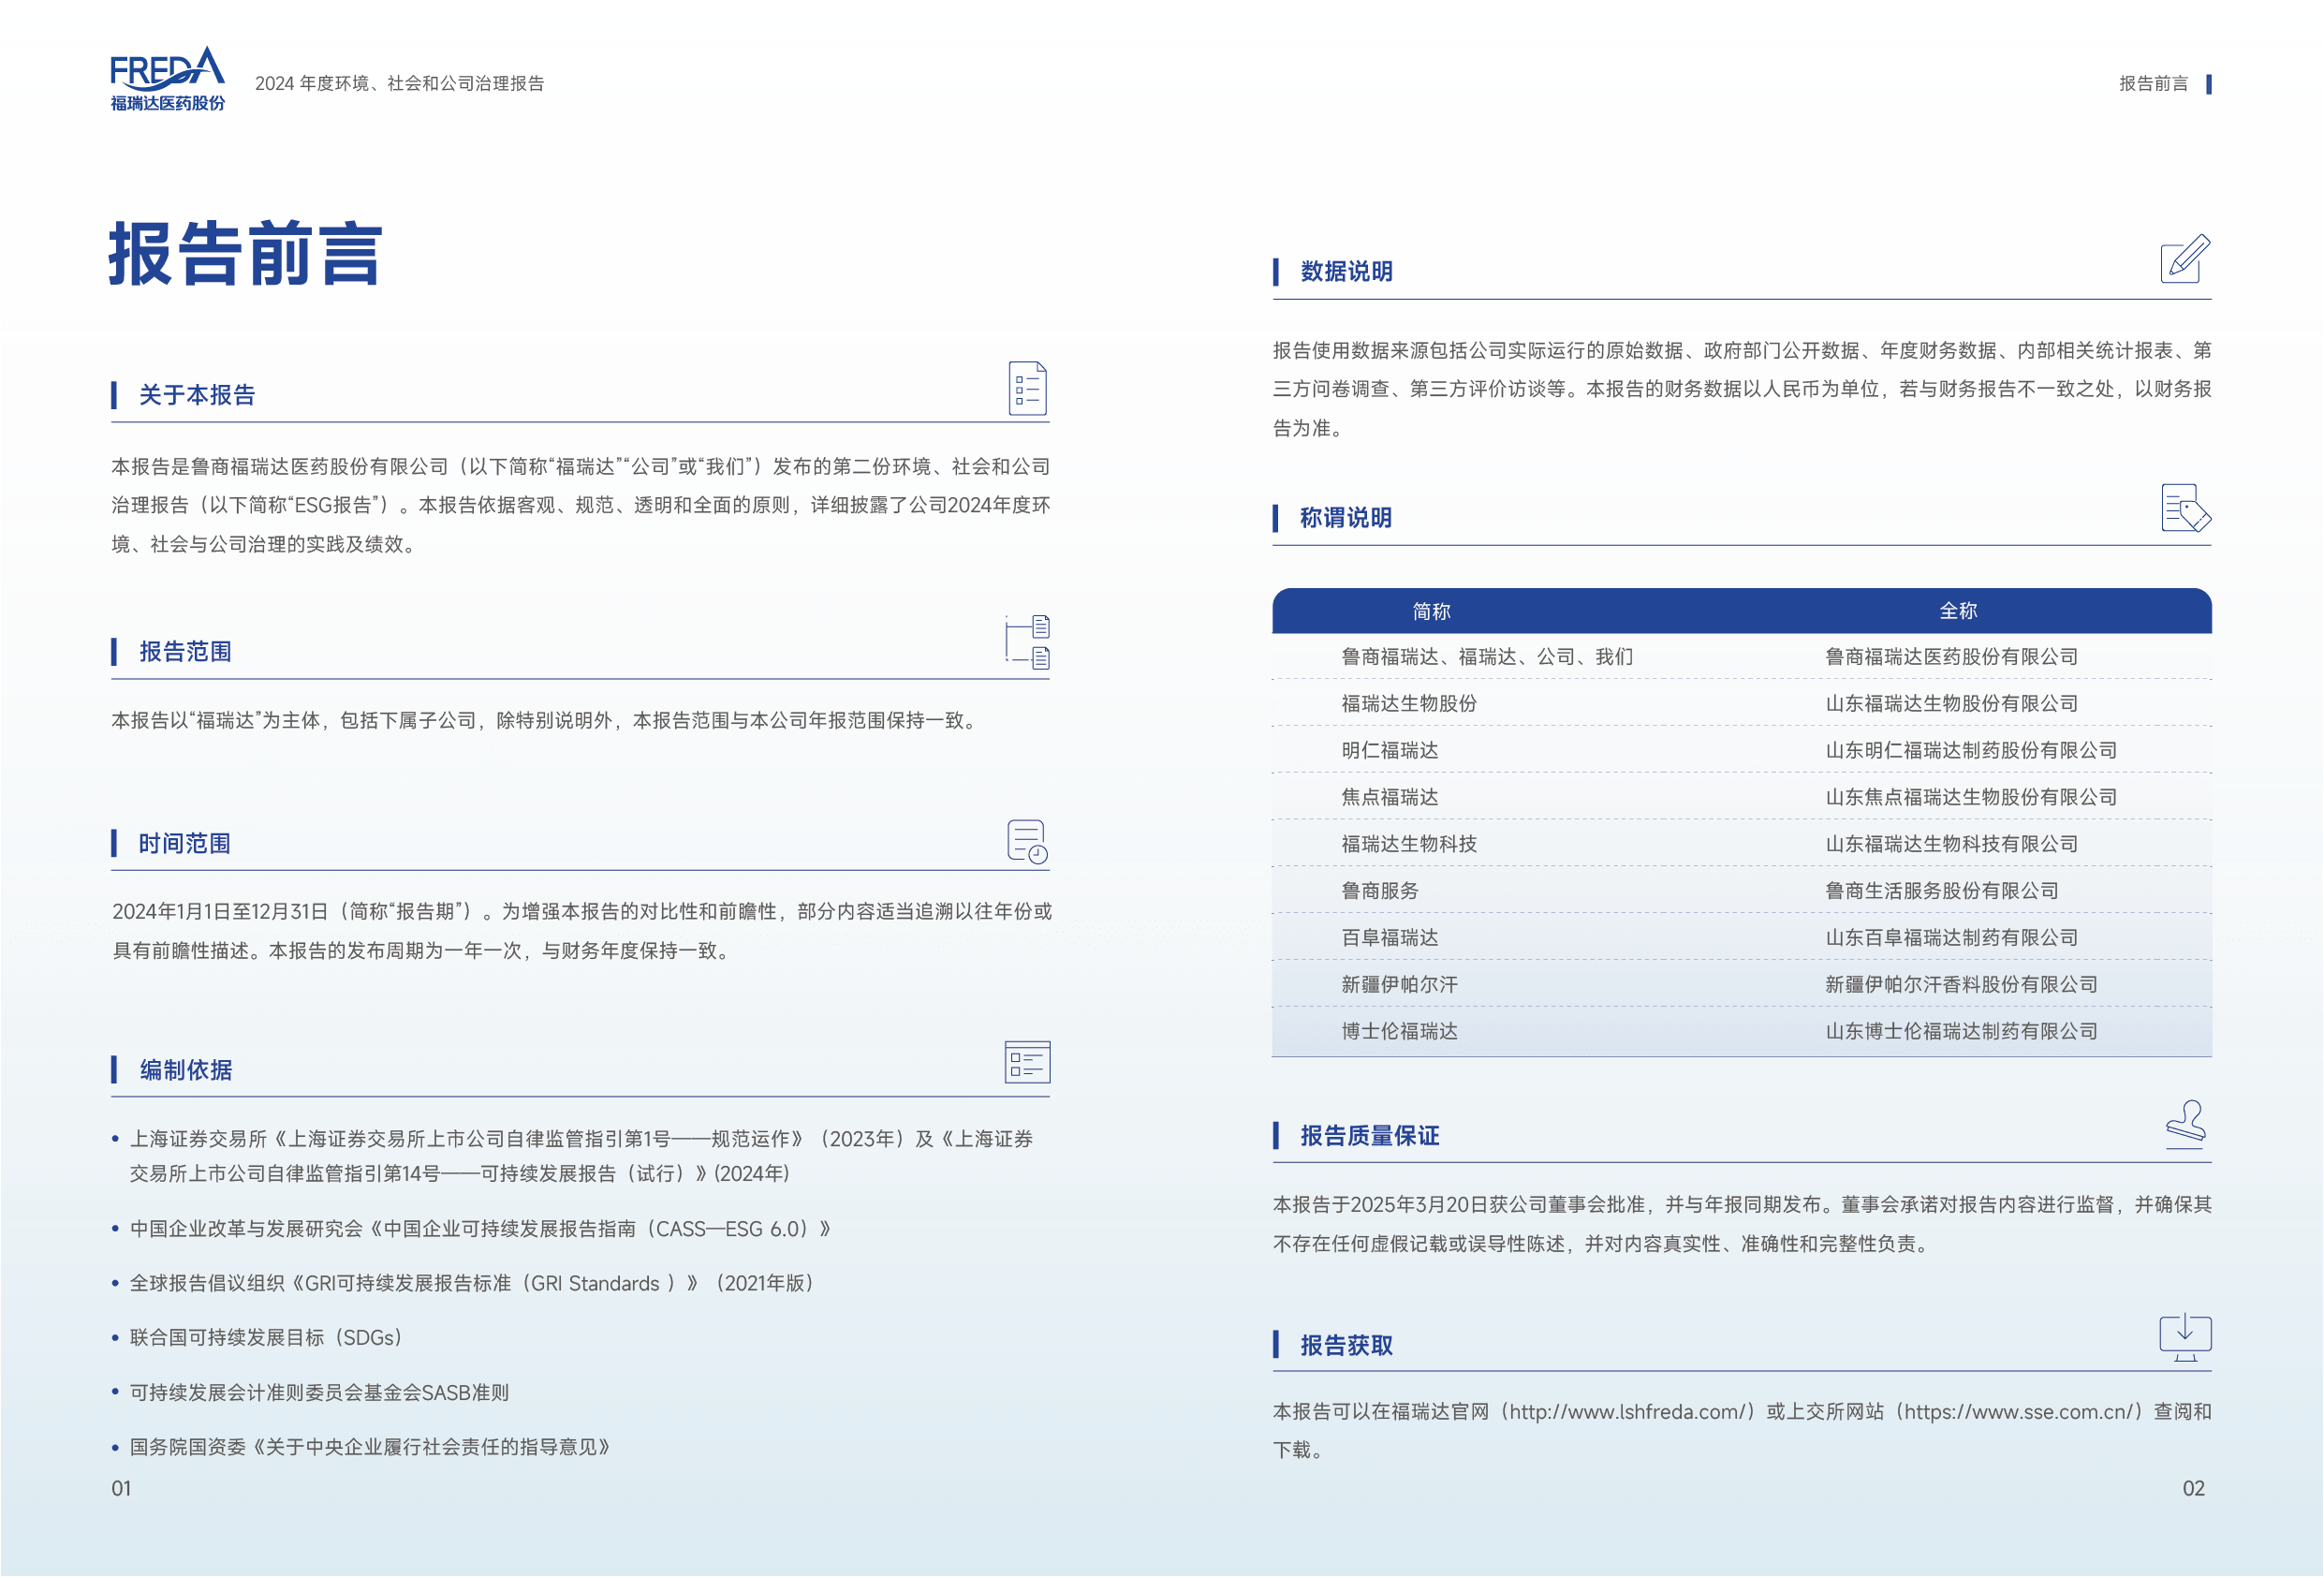
Task: Click the 鲁商福瑞达、福瑞达、公司、我们 cell
Action: (x=1487, y=657)
